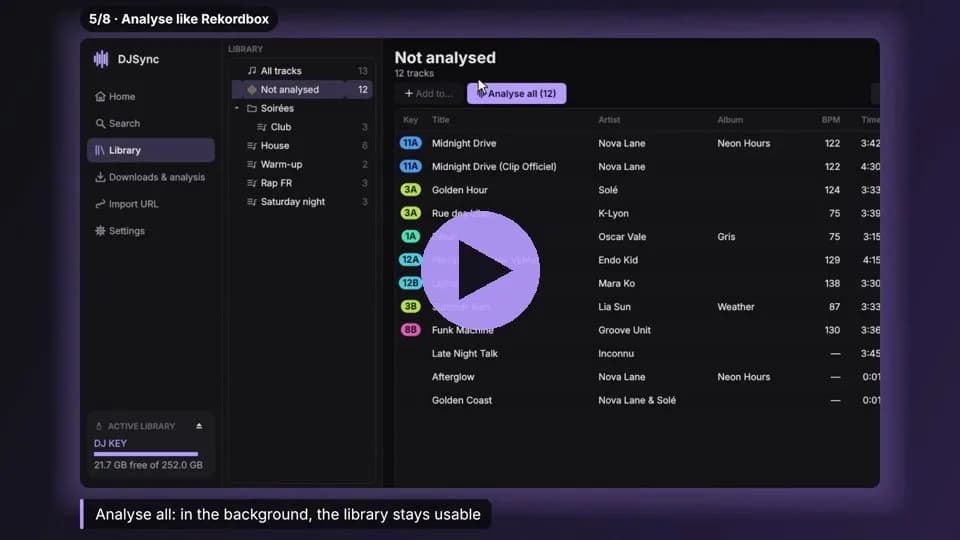Click the Rap FR playlist icon
960x540 pixels.
[x=252, y=183]
